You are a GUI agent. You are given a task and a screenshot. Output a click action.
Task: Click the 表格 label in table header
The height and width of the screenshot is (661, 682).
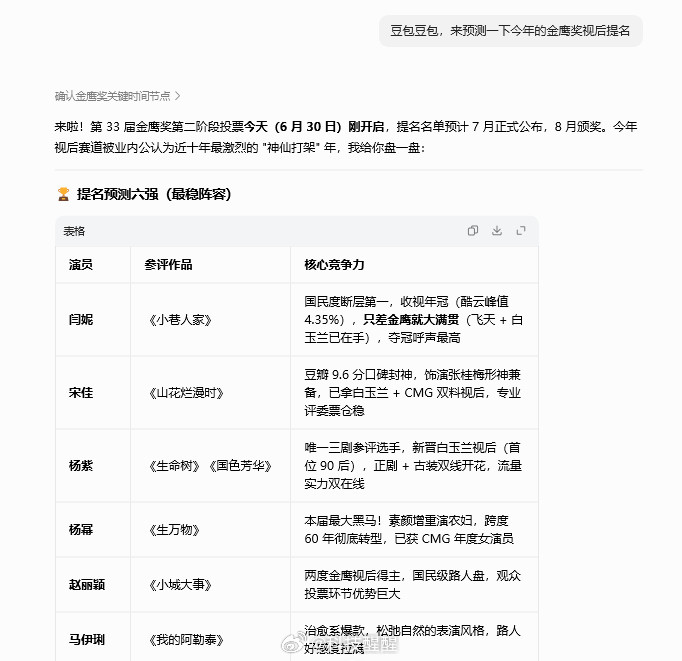(x=74, y=231)
